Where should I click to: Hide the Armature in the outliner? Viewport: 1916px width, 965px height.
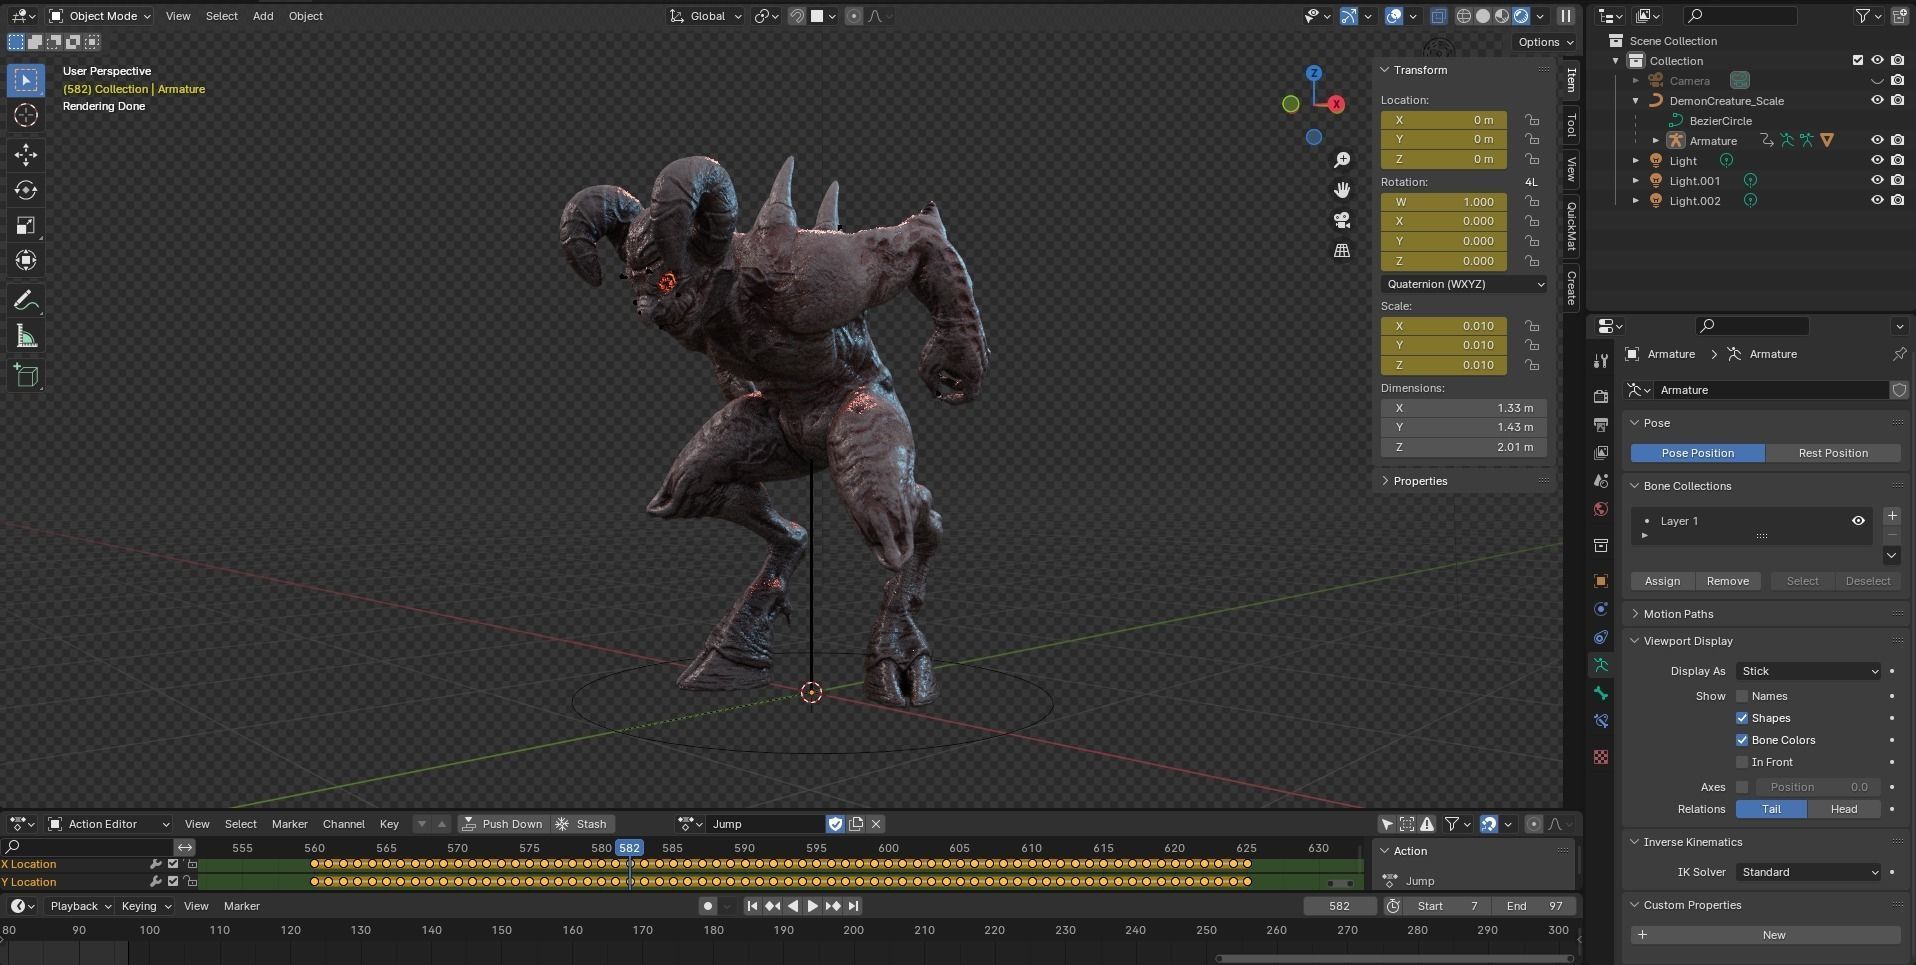(1877, 140)
